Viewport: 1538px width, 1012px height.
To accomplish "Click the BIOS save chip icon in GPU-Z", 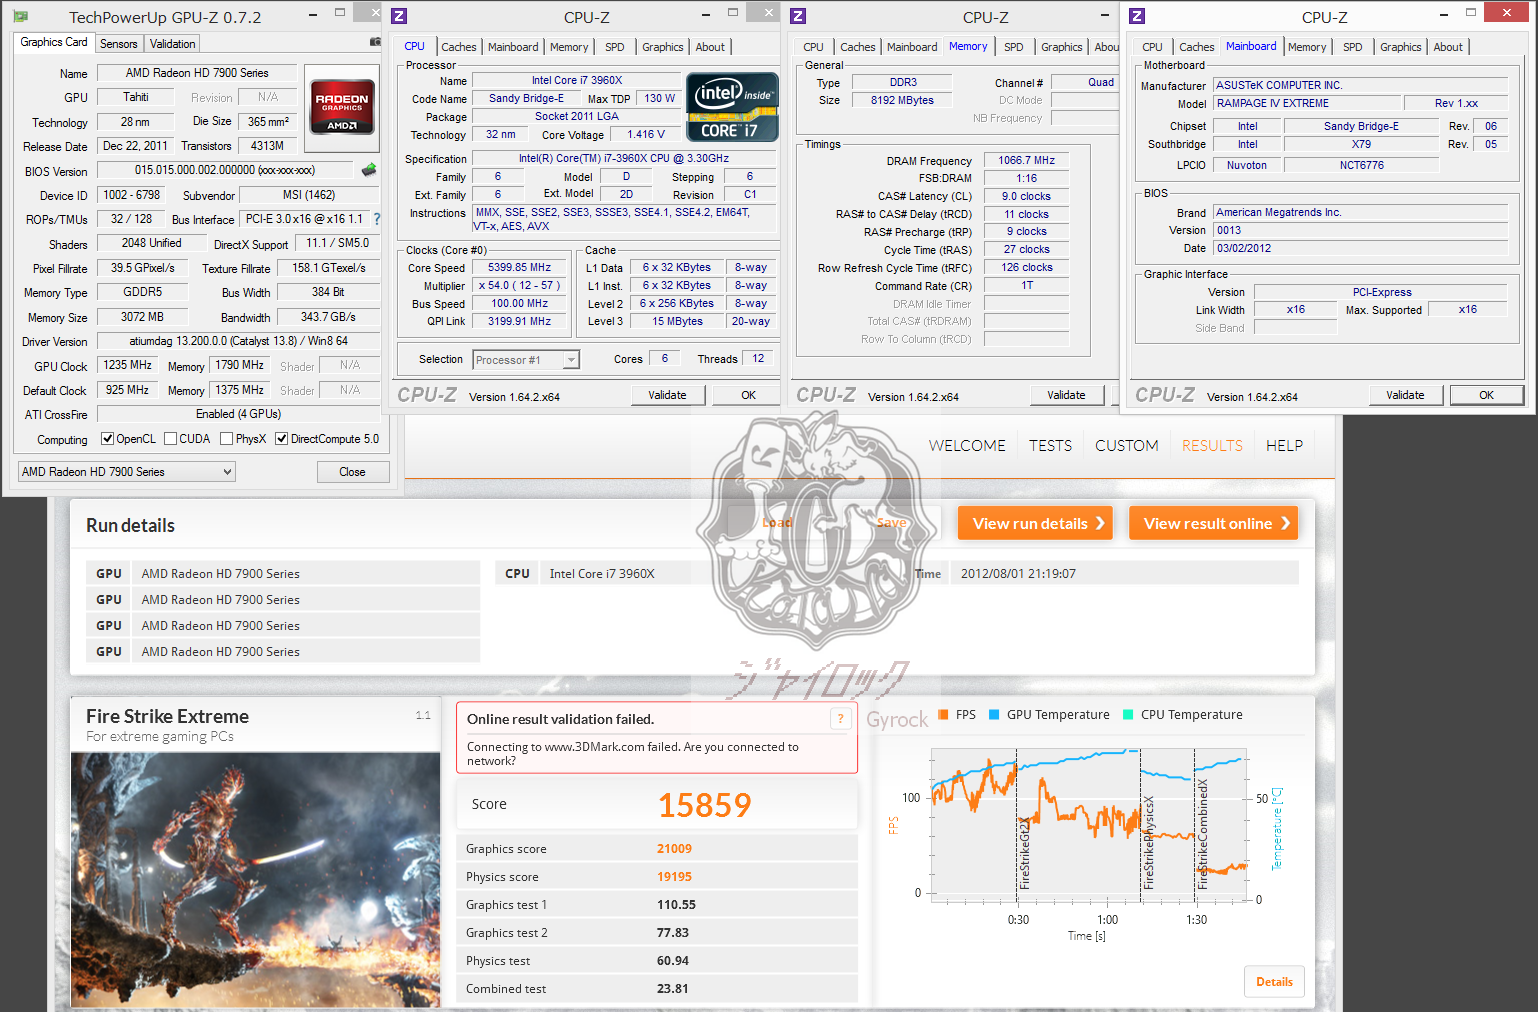I will [369, 170].
